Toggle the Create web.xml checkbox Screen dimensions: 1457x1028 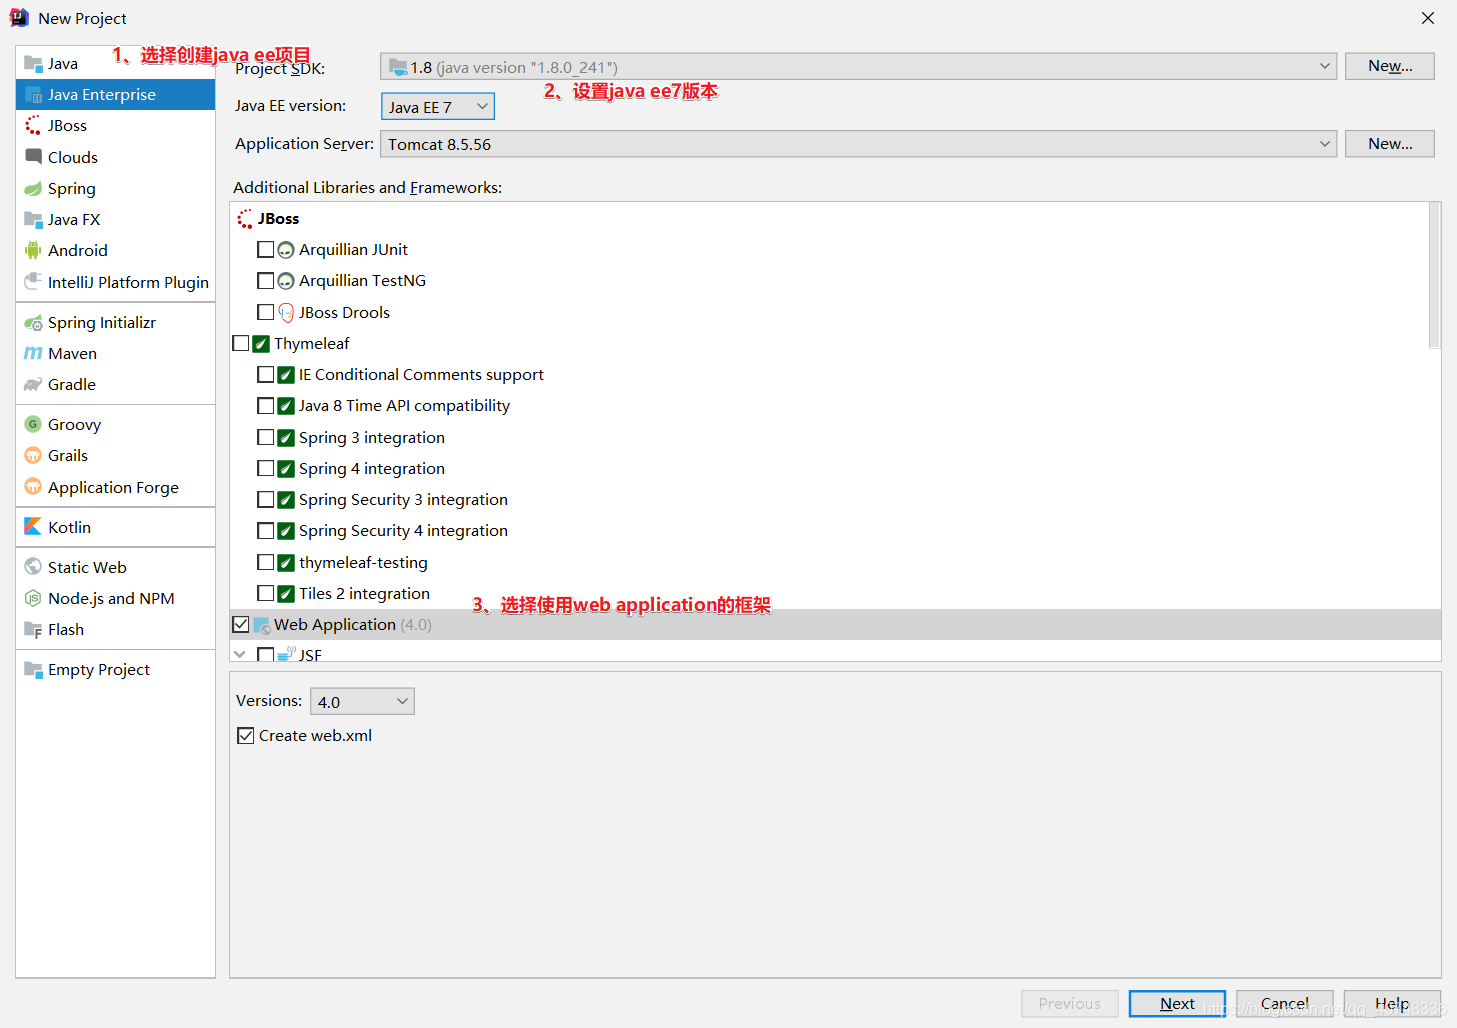[x=246, y=736]
